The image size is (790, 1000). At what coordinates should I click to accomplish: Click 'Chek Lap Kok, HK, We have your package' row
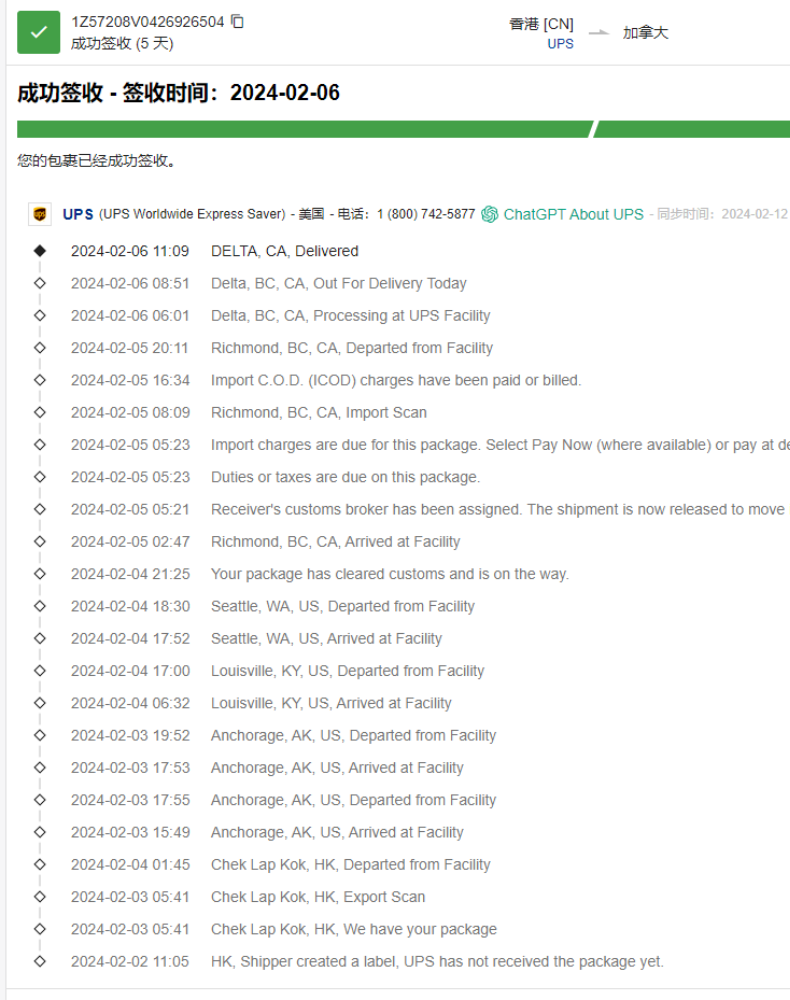tap(354, 929)
